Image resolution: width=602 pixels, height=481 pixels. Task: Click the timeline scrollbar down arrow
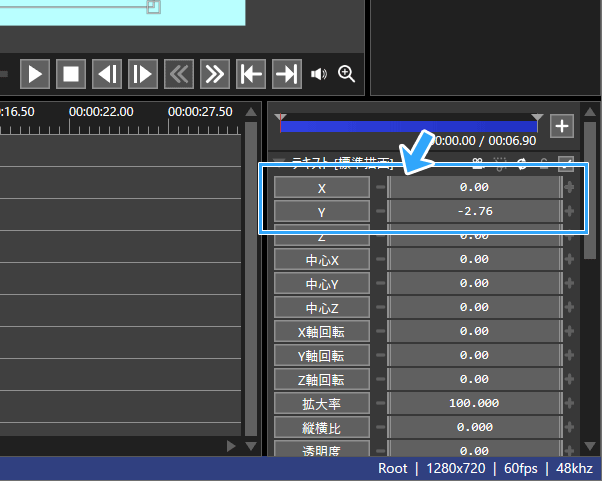pyautogui.click(x=251, y=446)
